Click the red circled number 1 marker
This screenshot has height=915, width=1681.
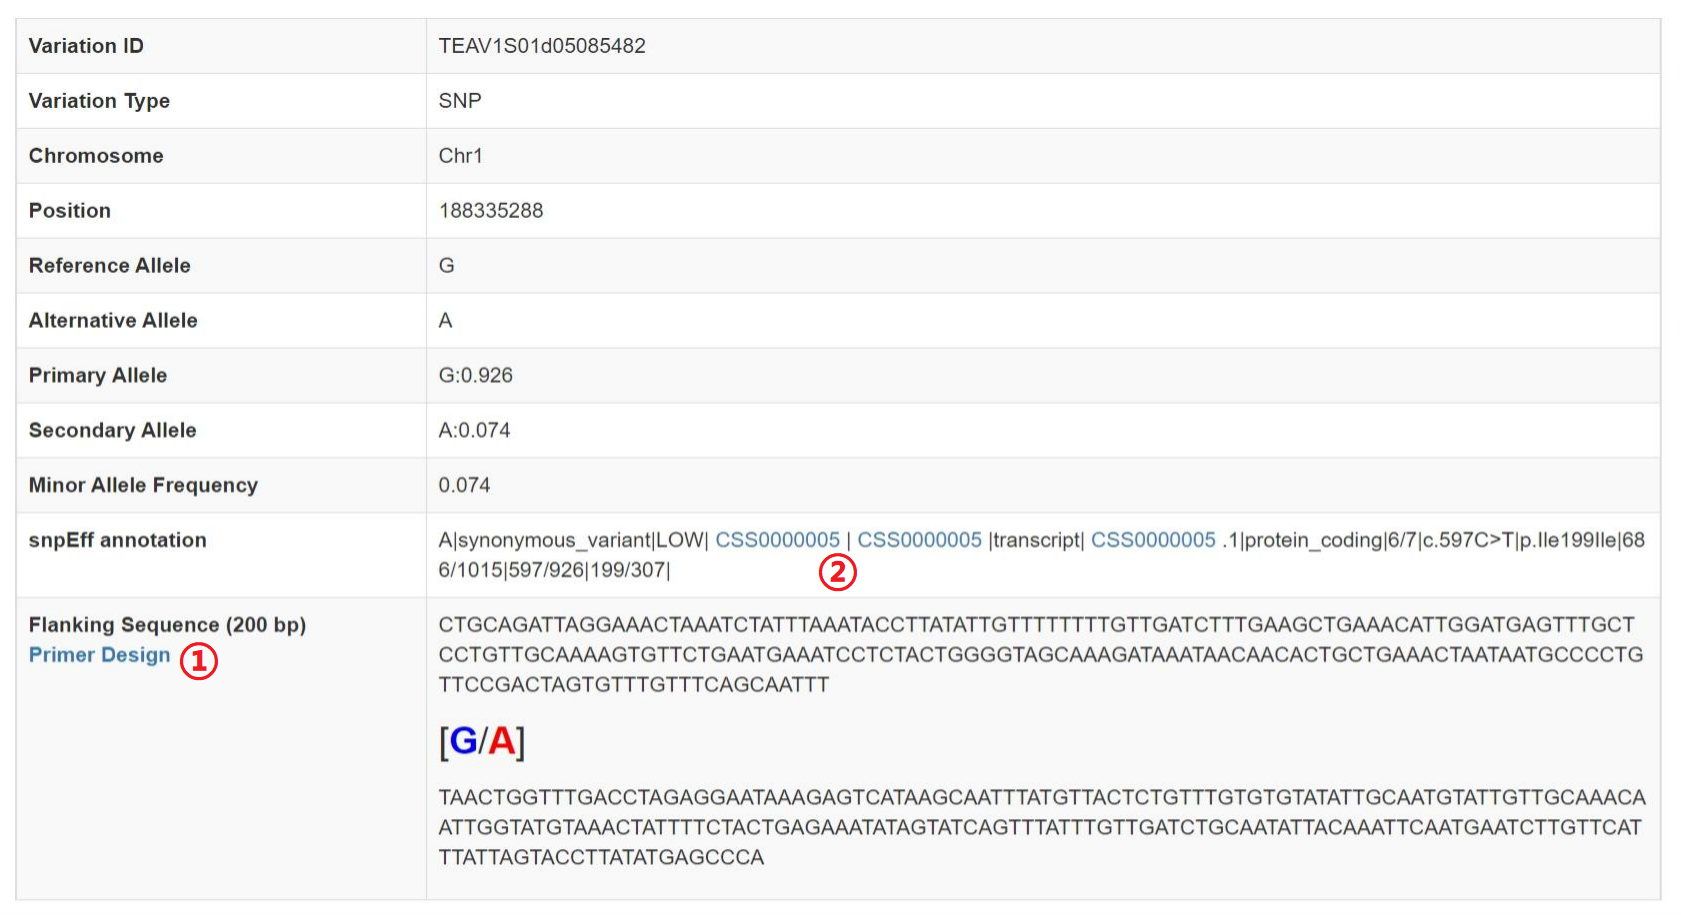point(198,660)
